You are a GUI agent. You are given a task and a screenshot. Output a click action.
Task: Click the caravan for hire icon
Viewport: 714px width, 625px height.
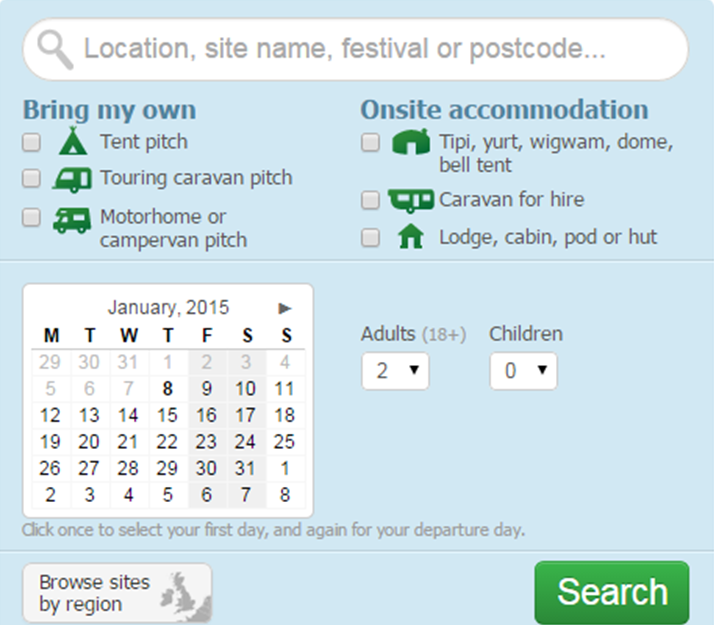coord(410,200)
